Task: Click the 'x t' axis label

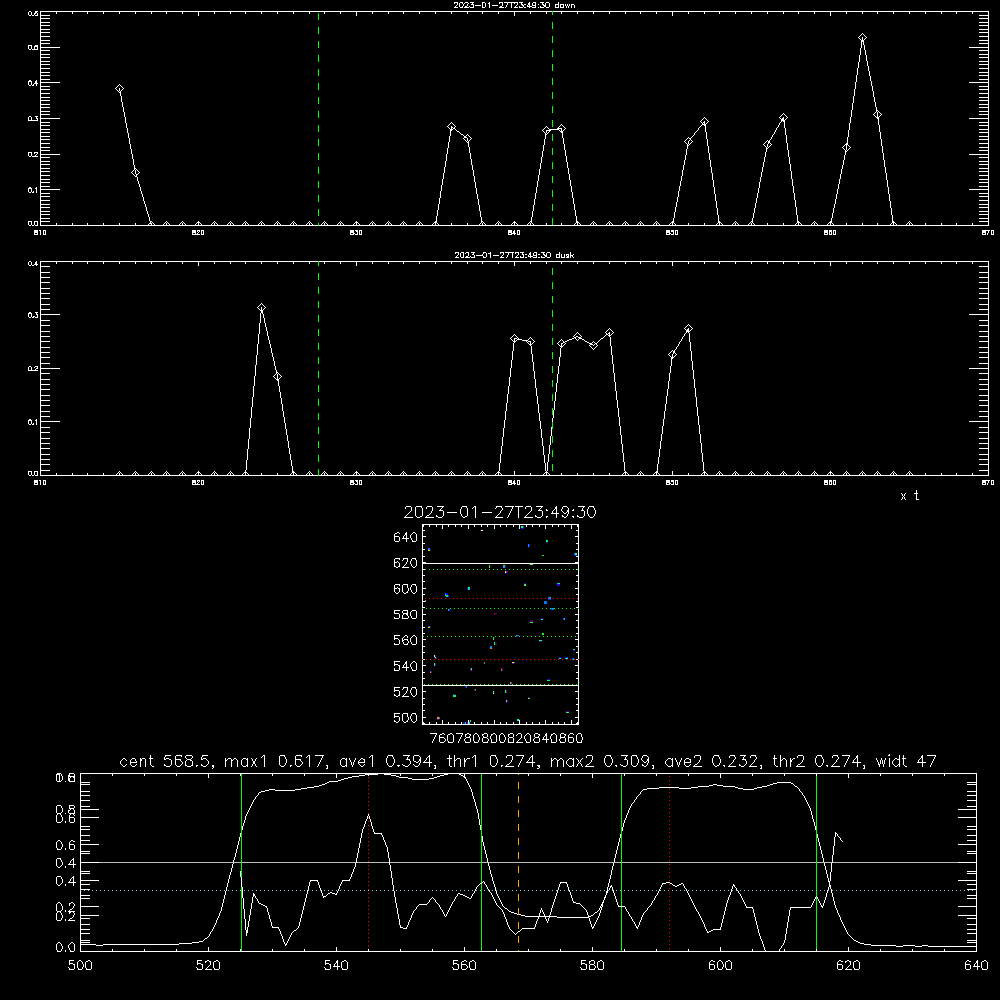Action: click(909, 496)
